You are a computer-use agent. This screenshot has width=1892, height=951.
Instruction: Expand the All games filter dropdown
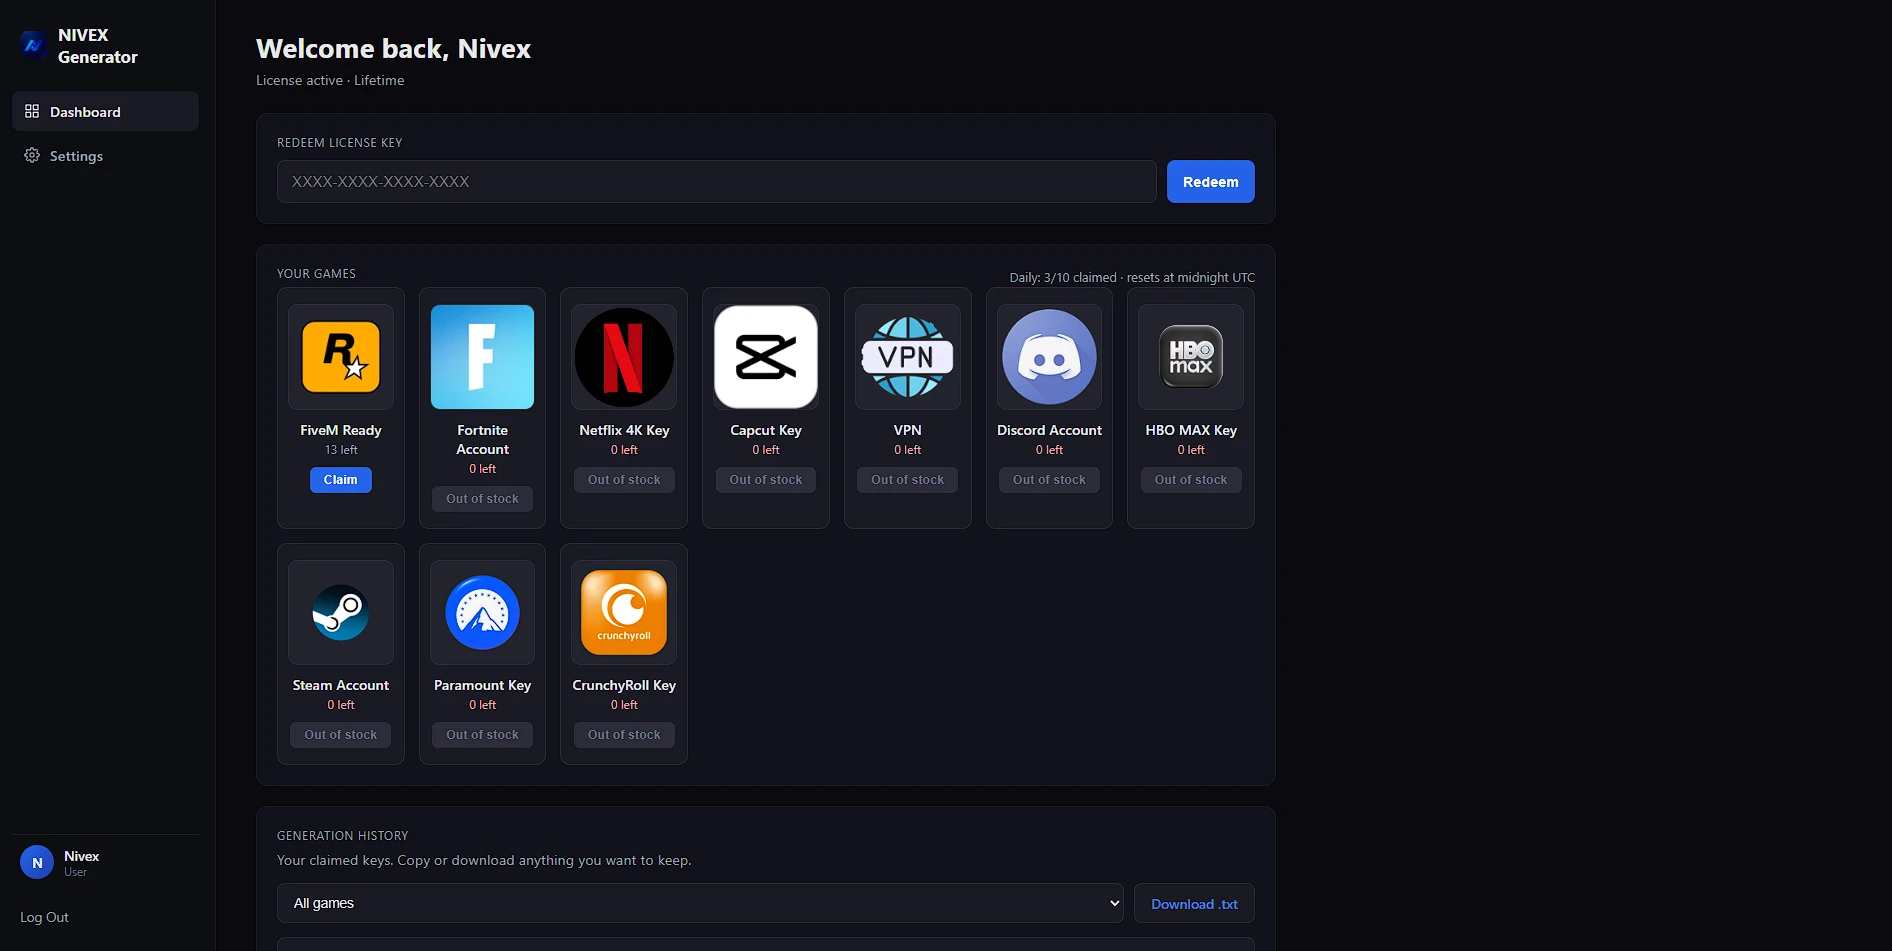[700, 903]
